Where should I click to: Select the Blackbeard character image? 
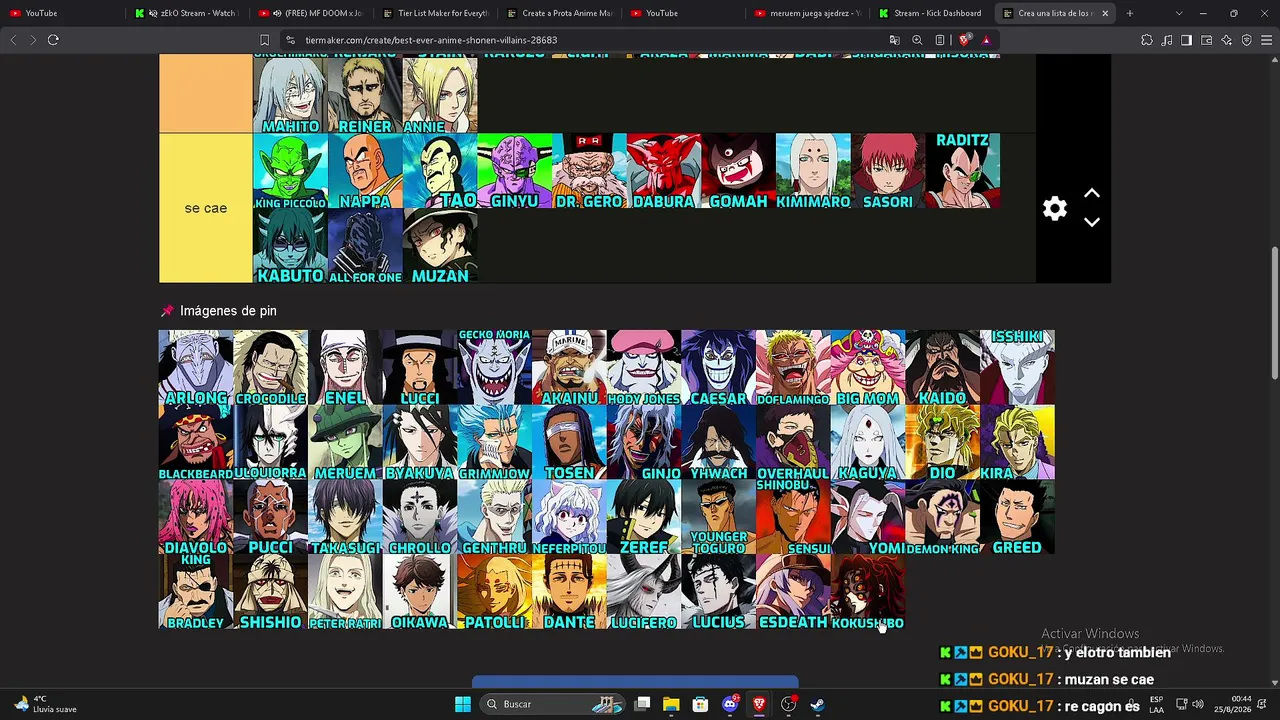(x=196, y=443)
